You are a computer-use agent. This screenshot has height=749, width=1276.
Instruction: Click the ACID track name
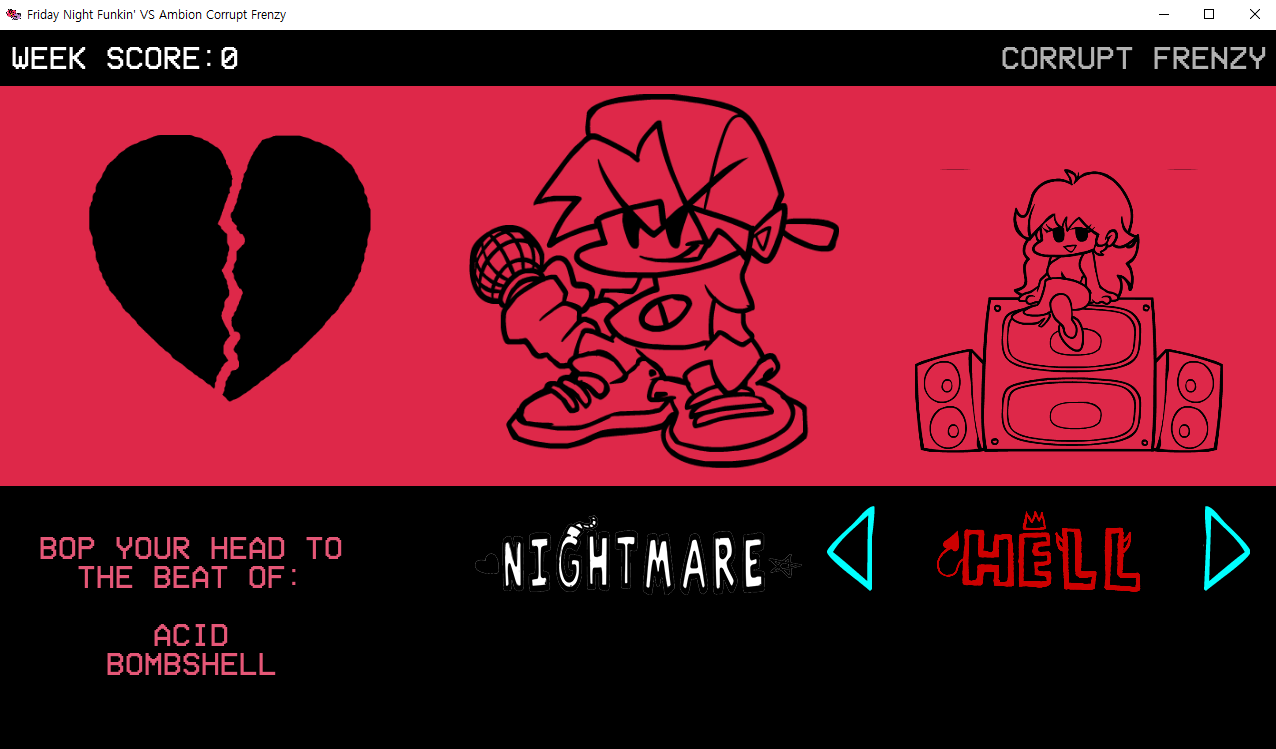[x=191, y=635]
